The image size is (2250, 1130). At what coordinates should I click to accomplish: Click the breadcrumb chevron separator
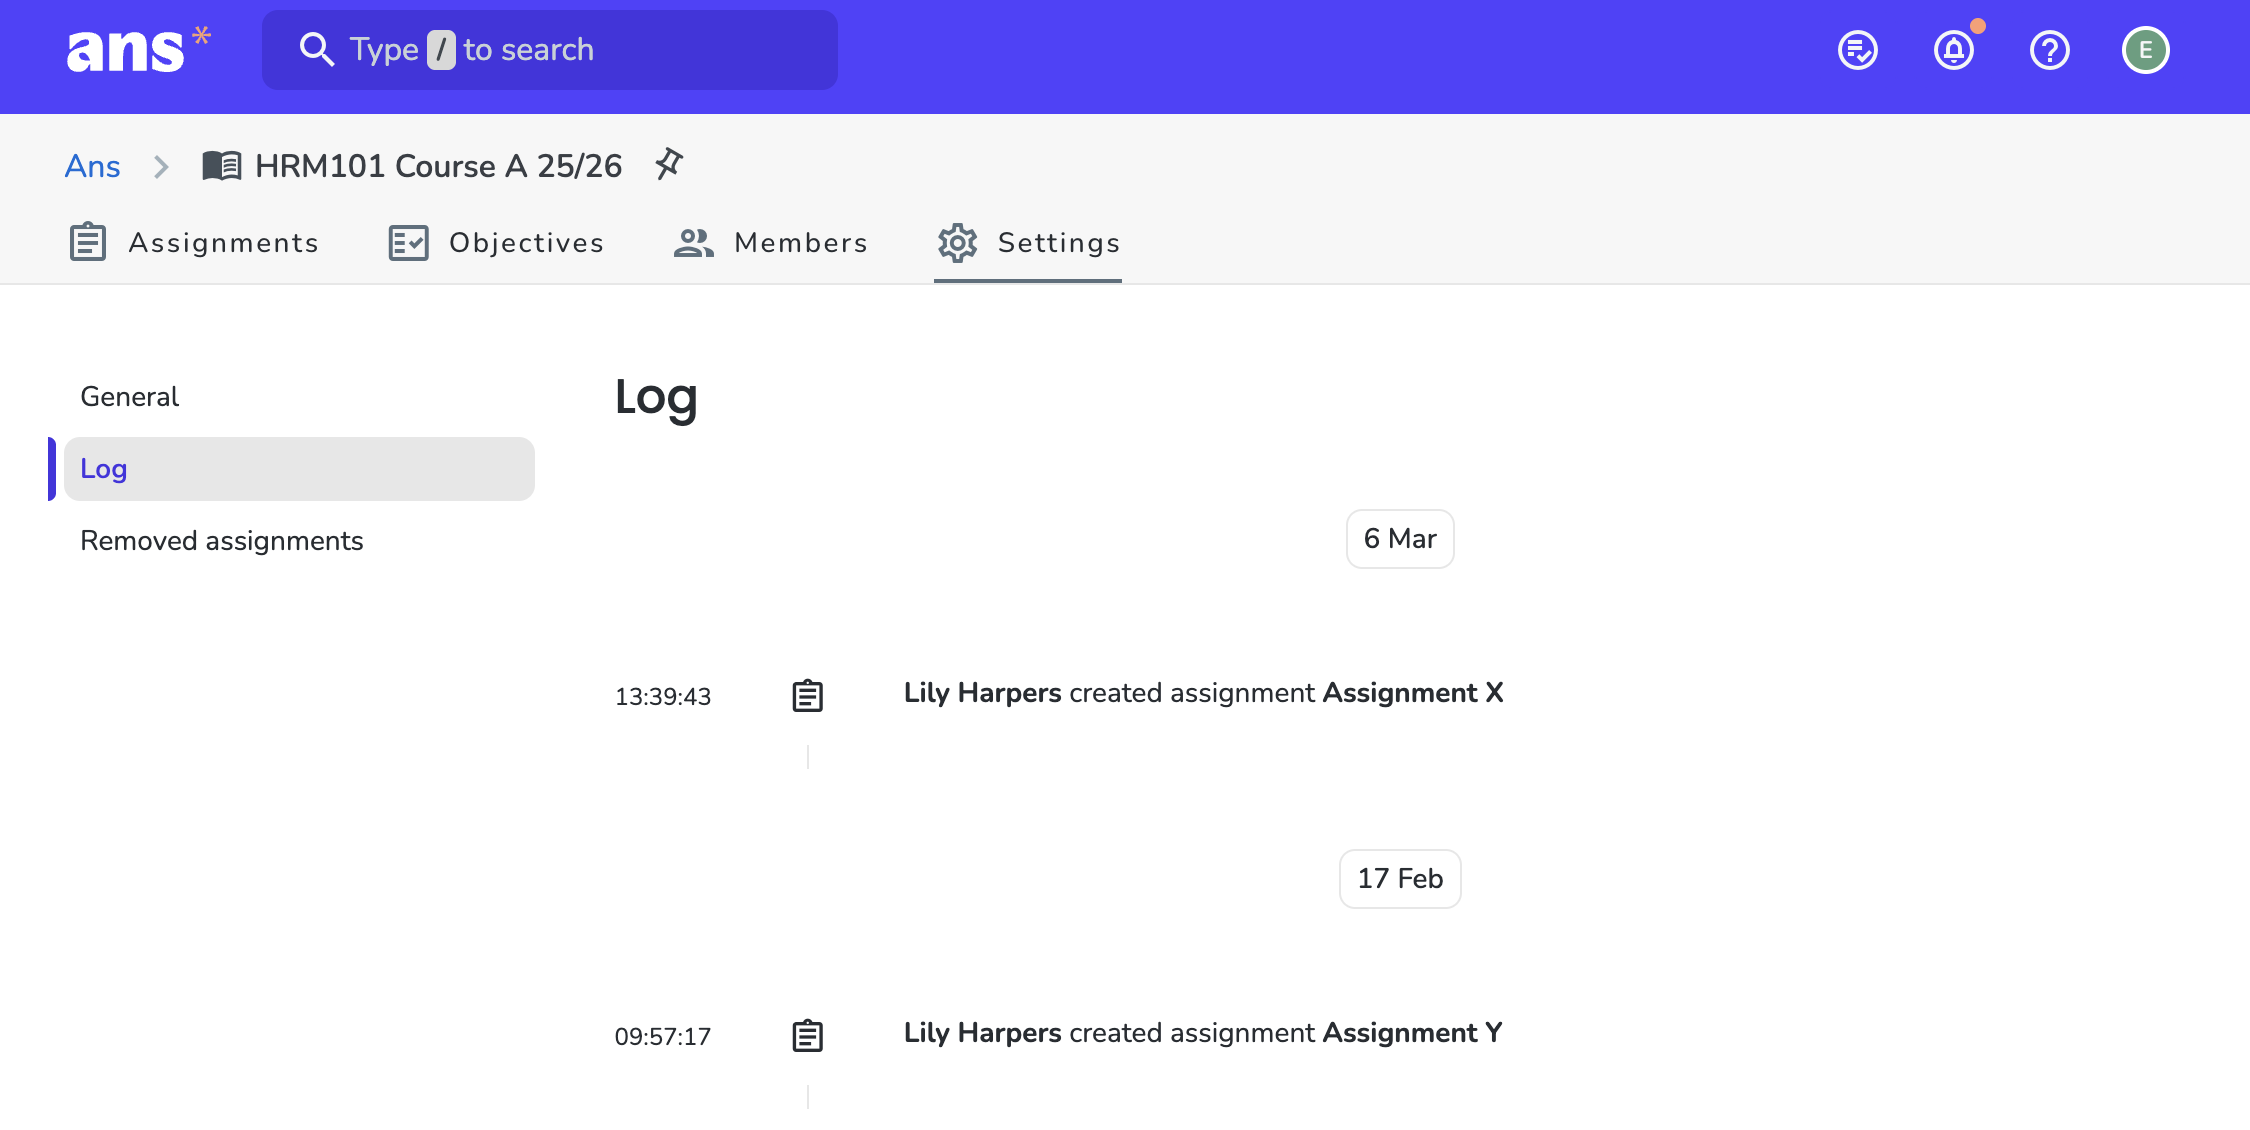(161, 166)
